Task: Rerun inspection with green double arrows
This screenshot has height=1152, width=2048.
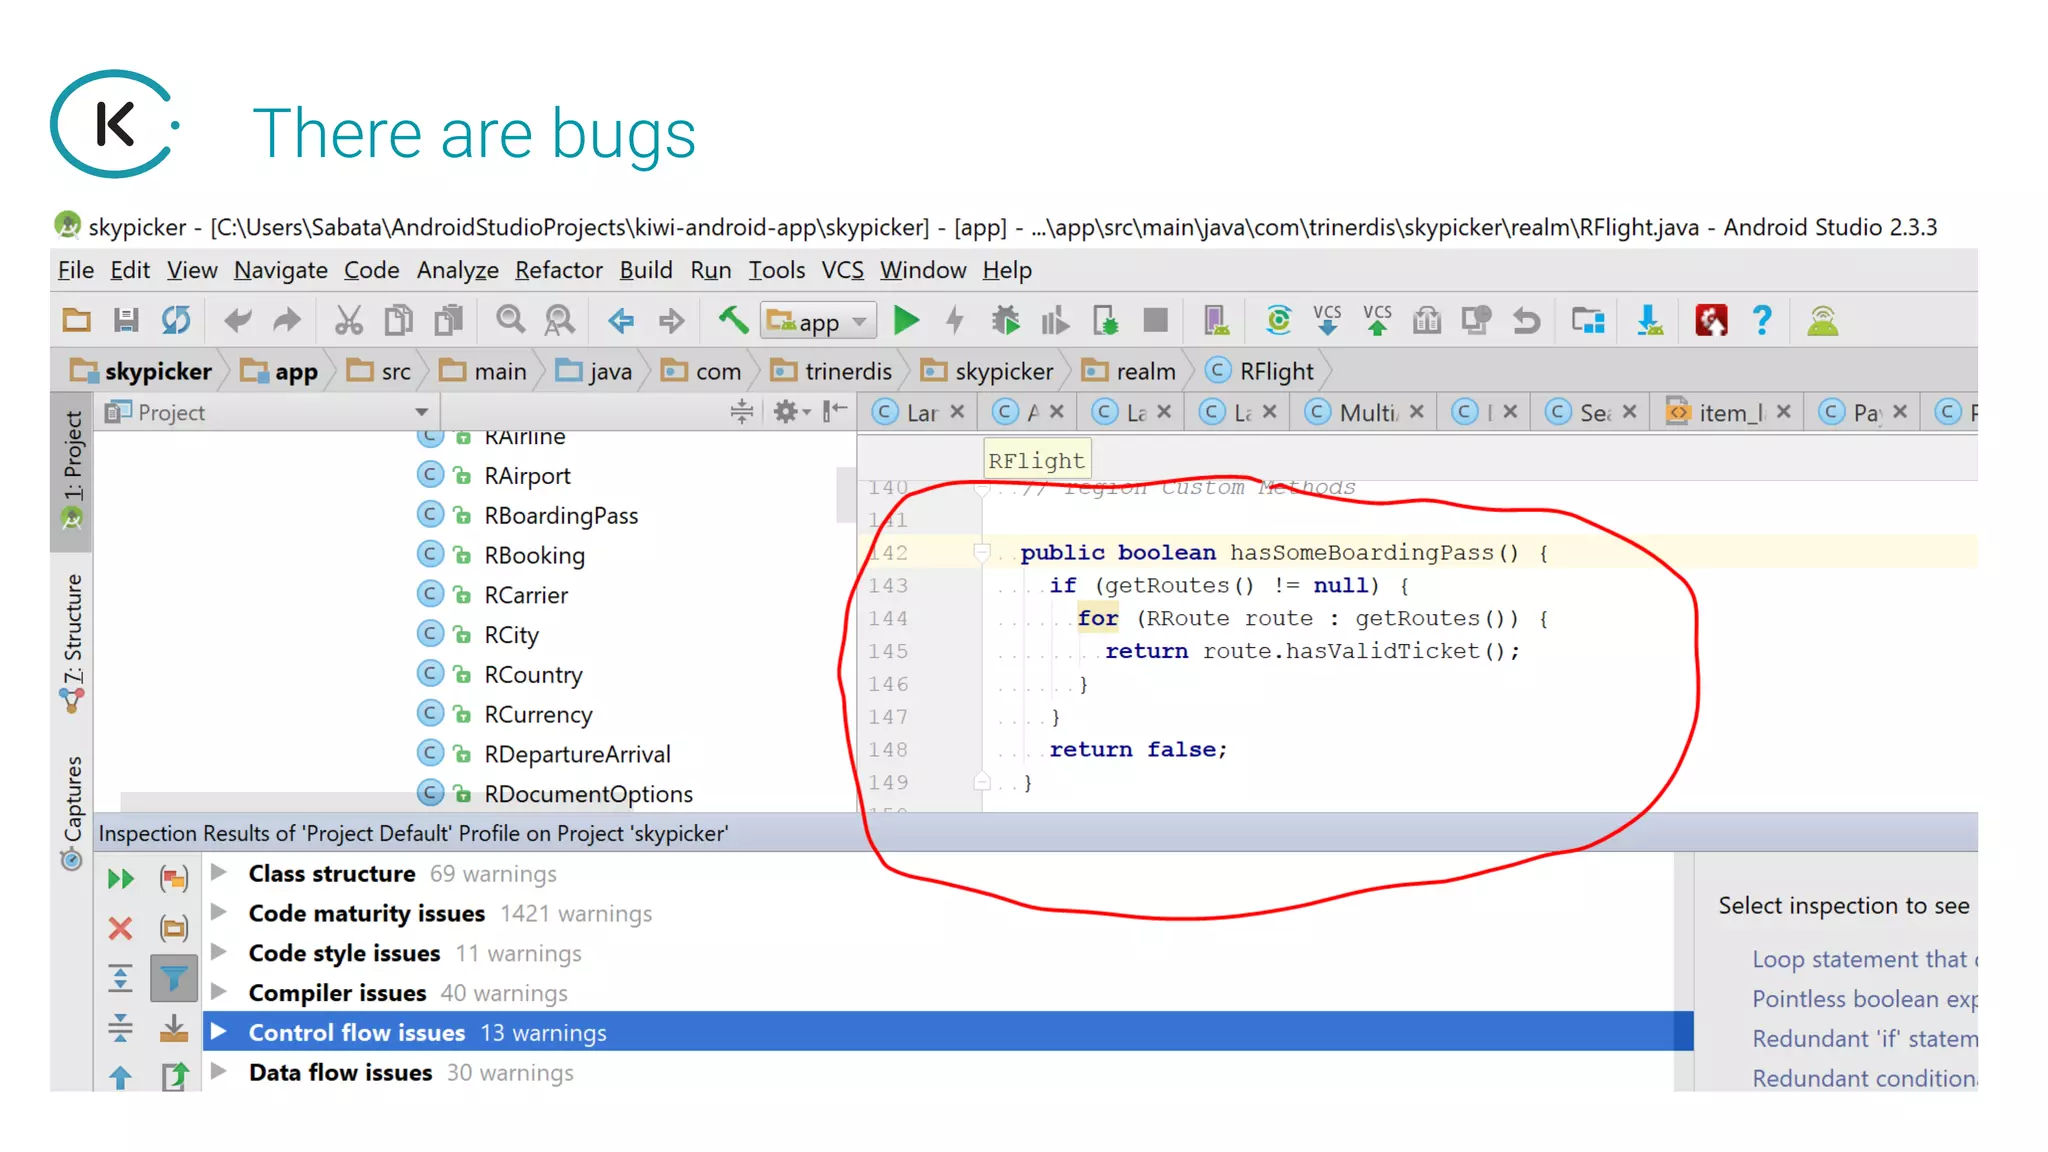Action: (x=121, y=879)
